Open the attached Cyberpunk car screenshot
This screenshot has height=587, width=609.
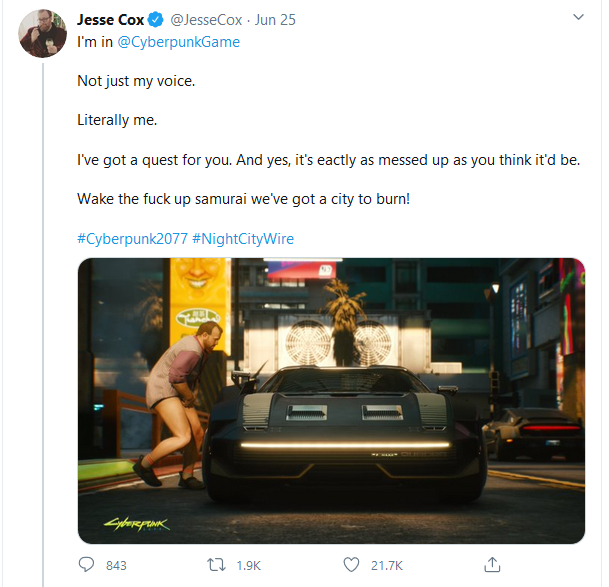(331, 401)
